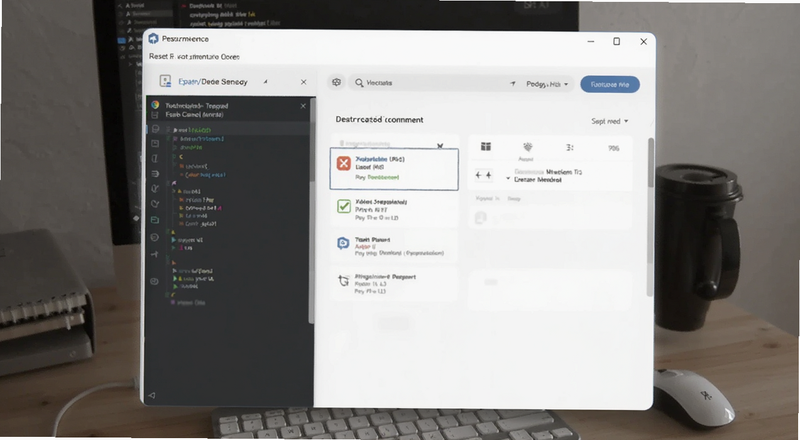Screen dimensions: 800x440
Task: Select the grid layout icon in right panel
Action: (486, 147)
